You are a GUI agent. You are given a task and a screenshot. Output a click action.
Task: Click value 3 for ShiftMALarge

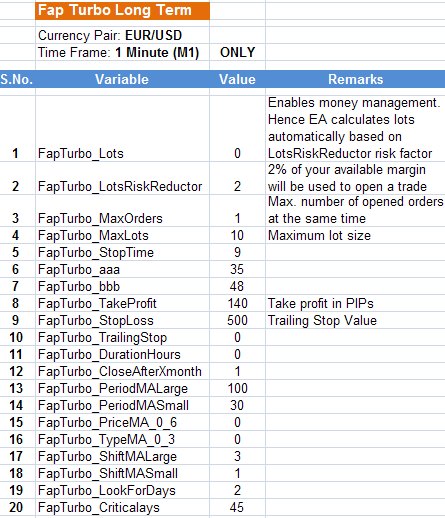[237, 456]
